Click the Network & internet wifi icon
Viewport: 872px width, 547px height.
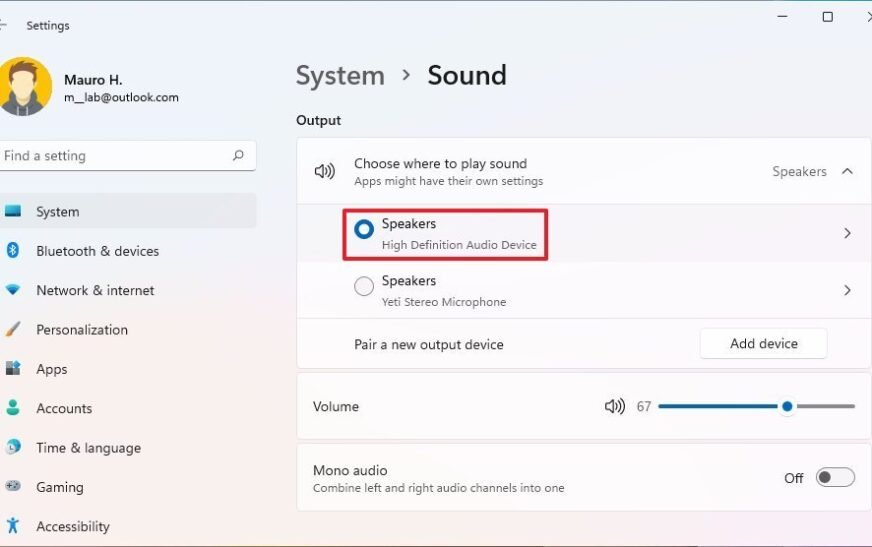point(13,290)
